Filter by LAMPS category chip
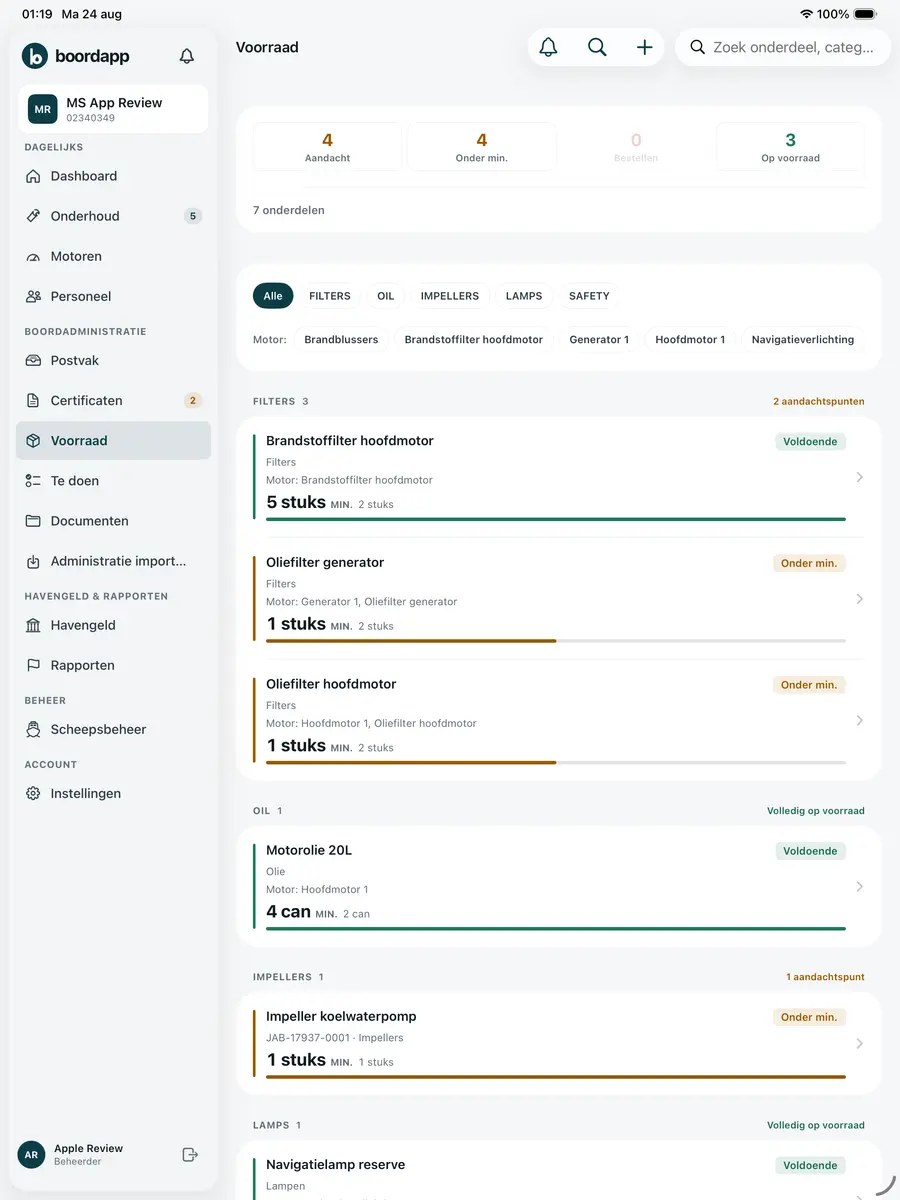 point(524,296)
